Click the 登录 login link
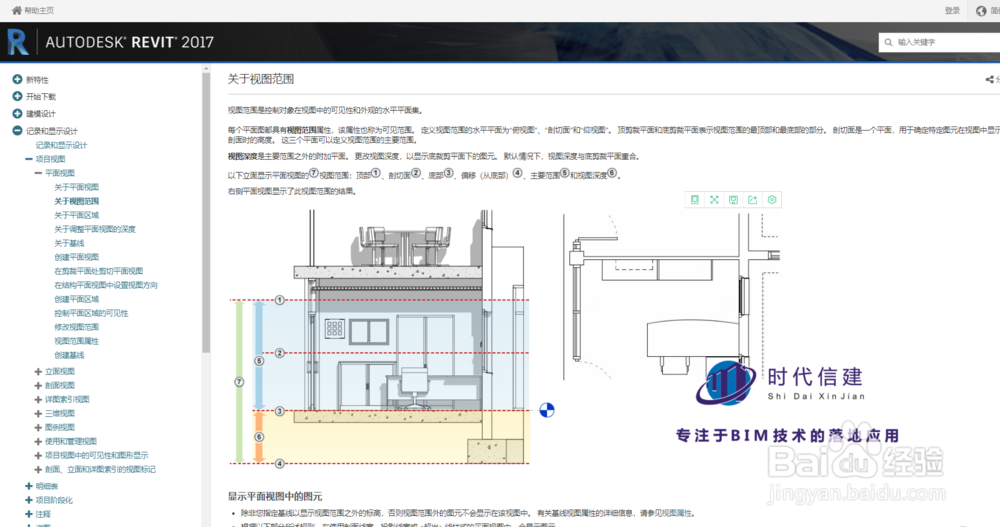 point(952,11)
